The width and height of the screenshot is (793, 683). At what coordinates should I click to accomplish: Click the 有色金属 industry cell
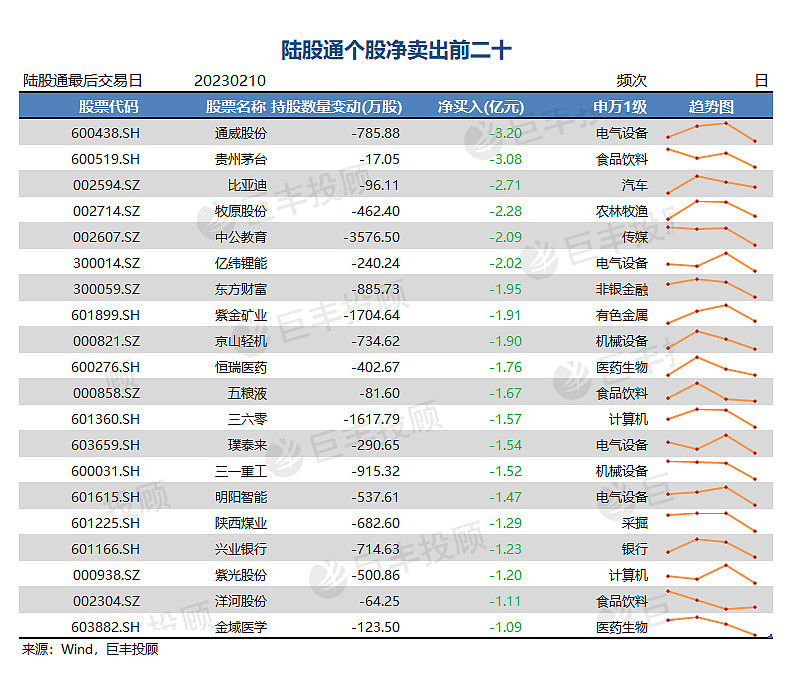coord(622,315)
